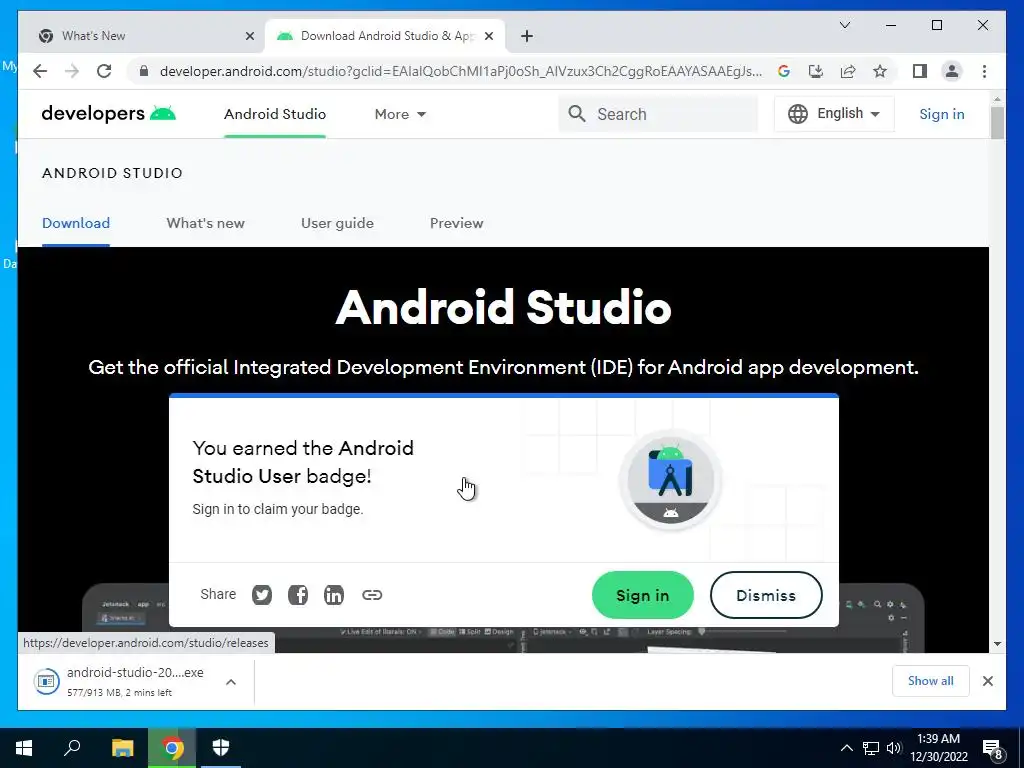
Task: Click the Search field on developer site
Action: (658, 114)
